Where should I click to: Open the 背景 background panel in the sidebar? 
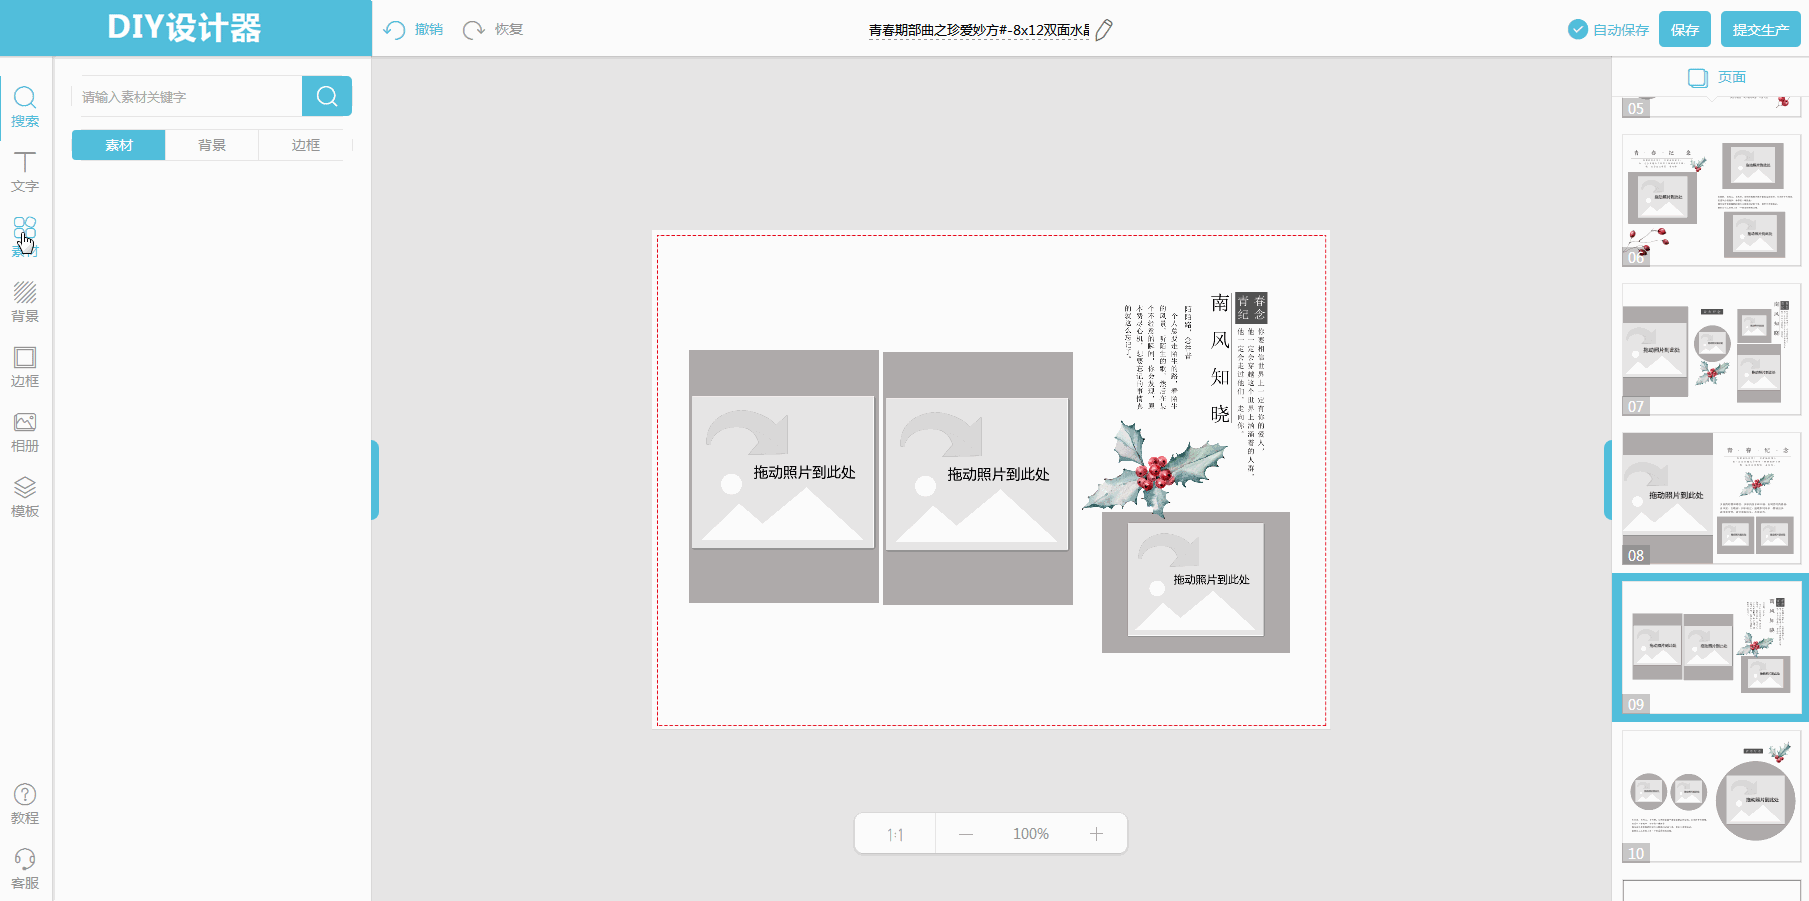(x=25, y=301)
